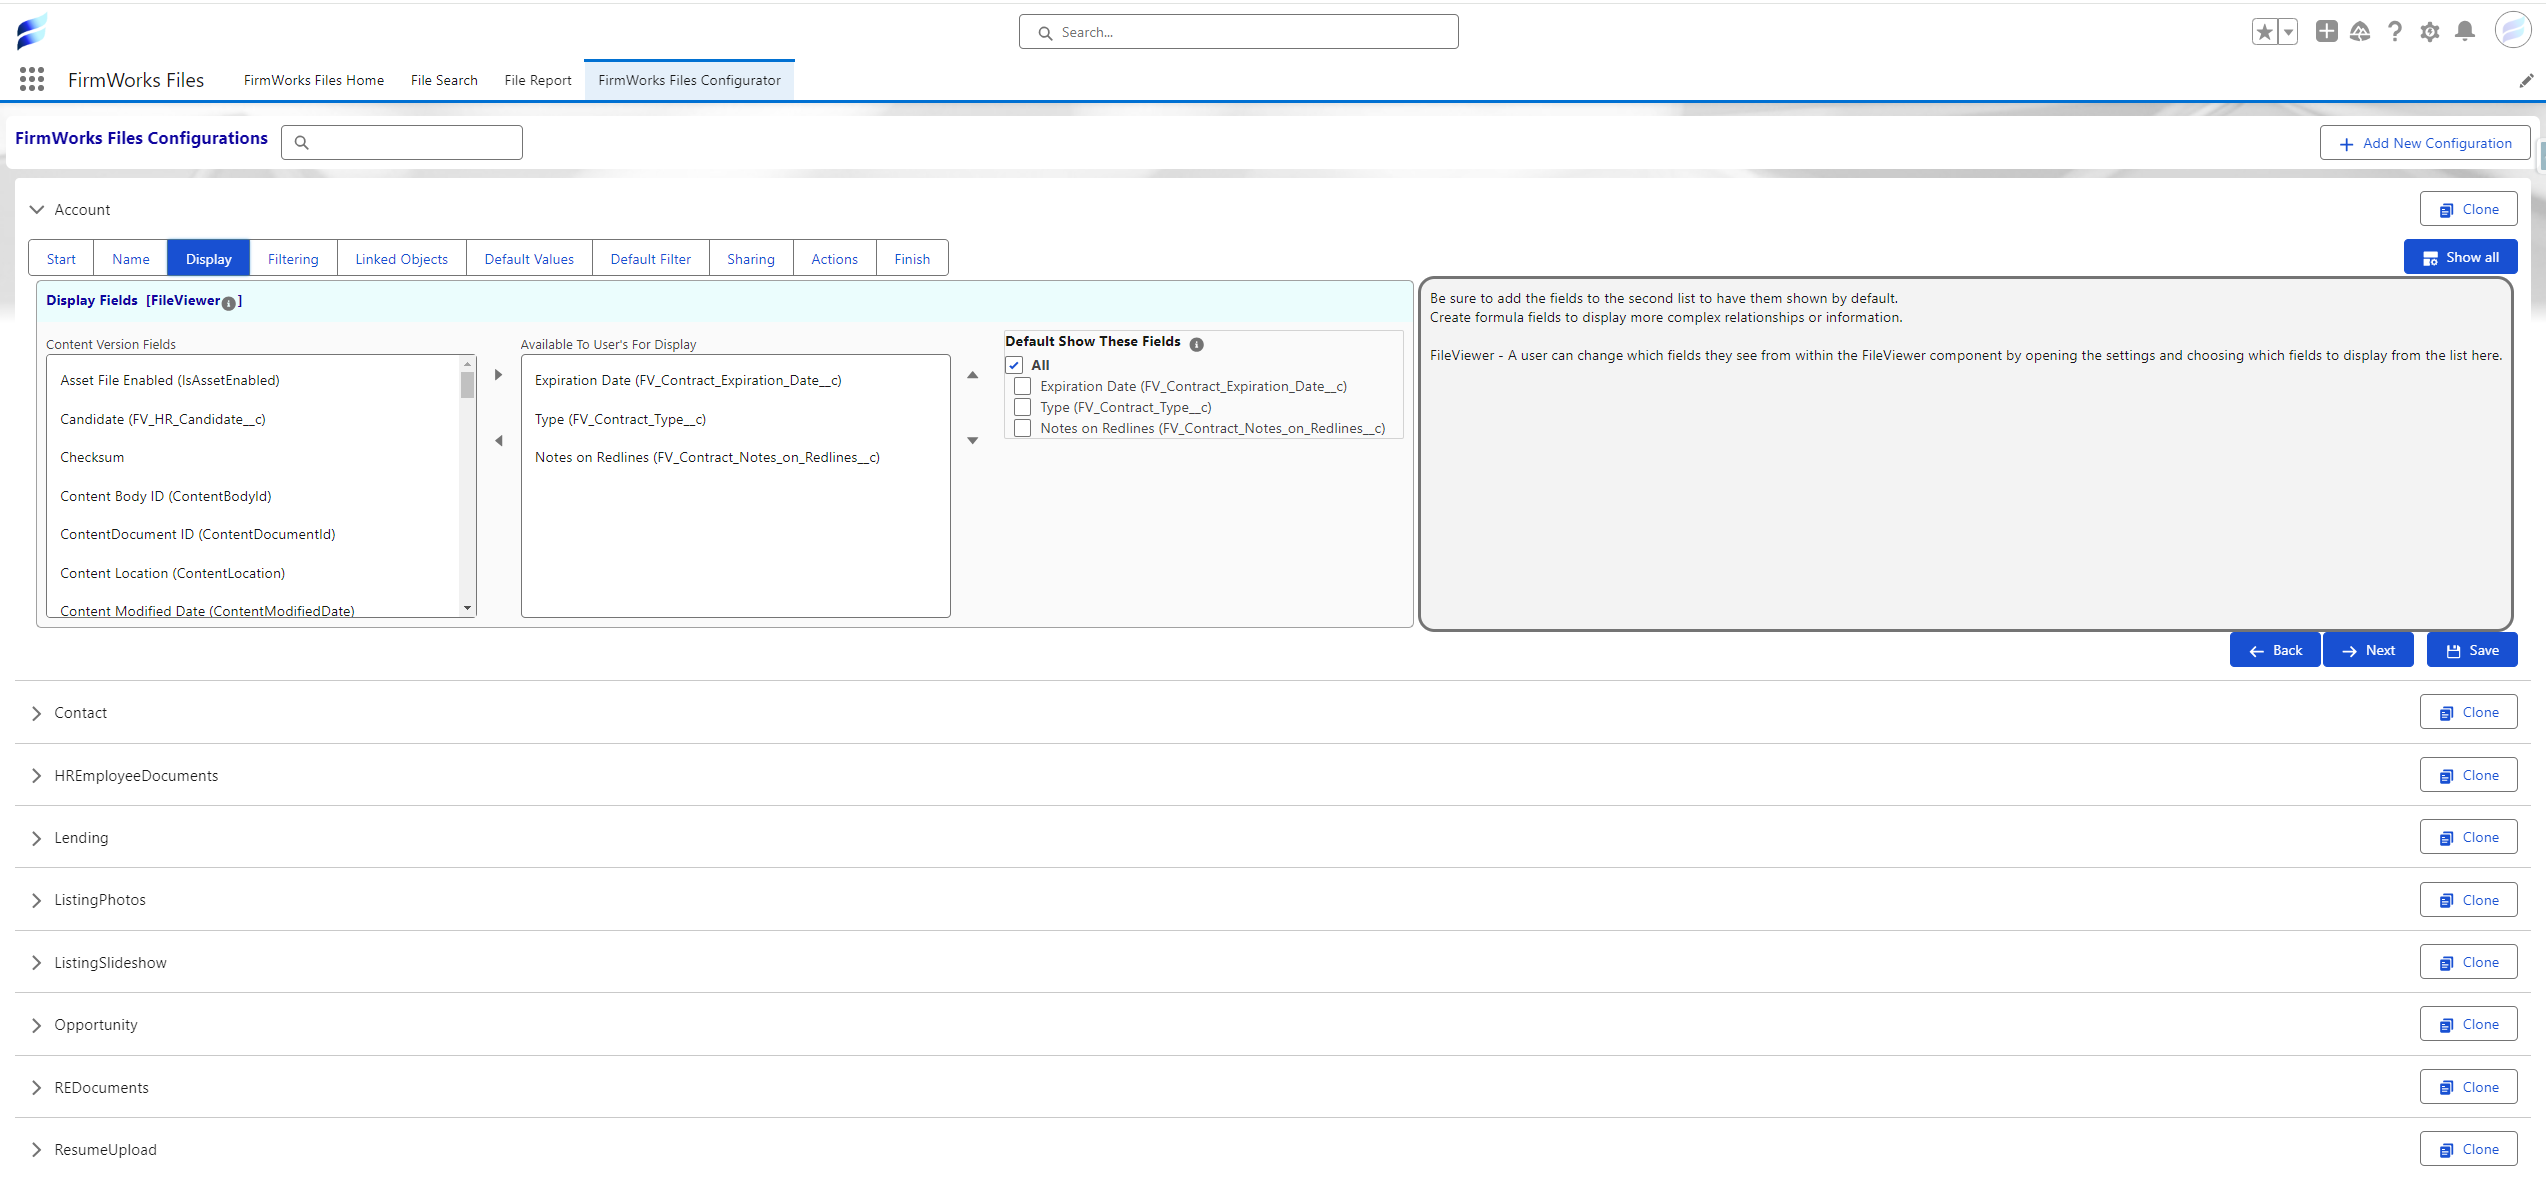Expand the Opportunity configuration section

[37, 1025]
